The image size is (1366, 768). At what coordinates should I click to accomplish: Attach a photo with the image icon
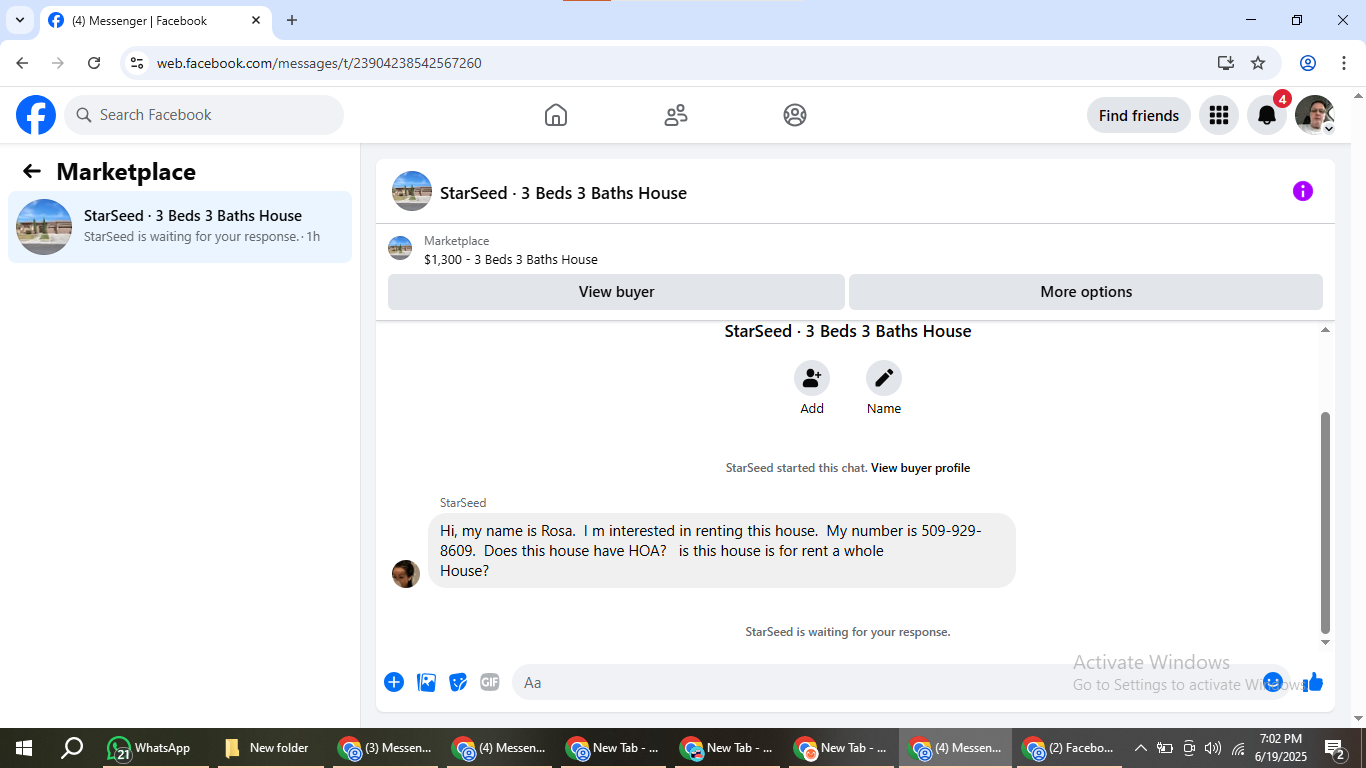click(426, 682)
